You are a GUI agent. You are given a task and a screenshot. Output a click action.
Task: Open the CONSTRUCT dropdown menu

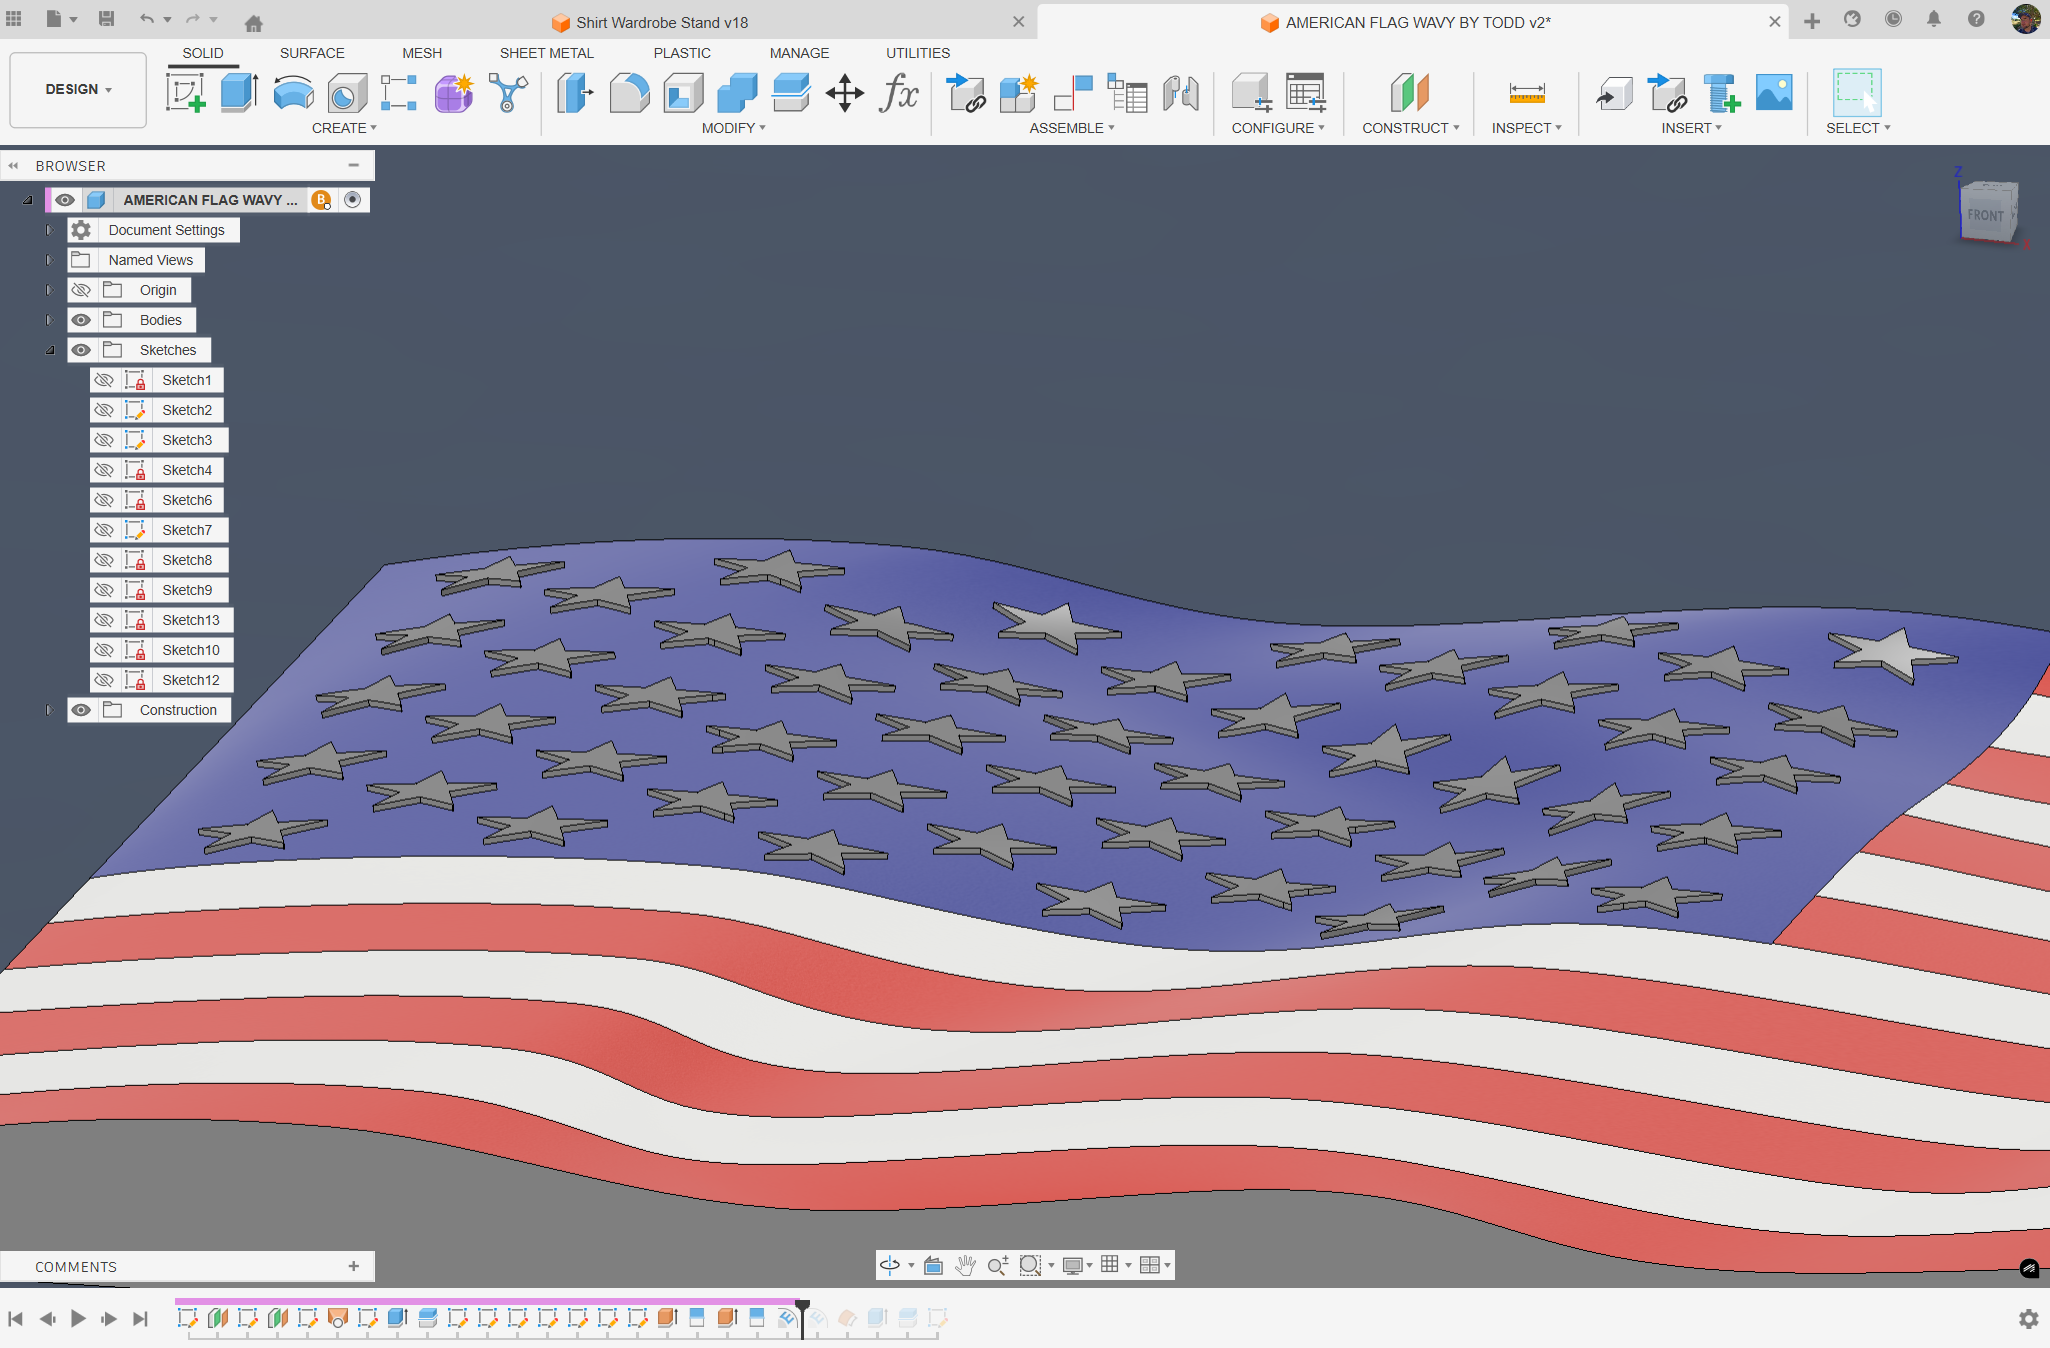tap(1410, 128)
